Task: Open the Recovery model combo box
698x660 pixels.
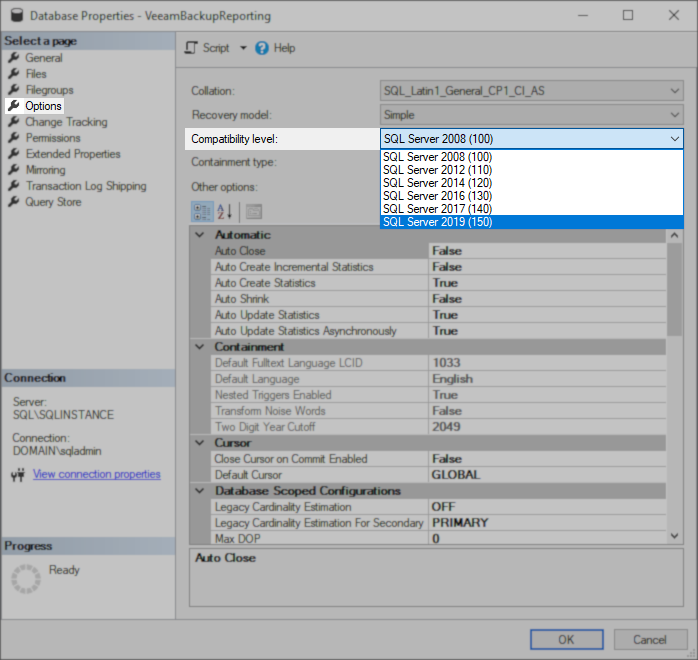Action: tap(532, 115)
